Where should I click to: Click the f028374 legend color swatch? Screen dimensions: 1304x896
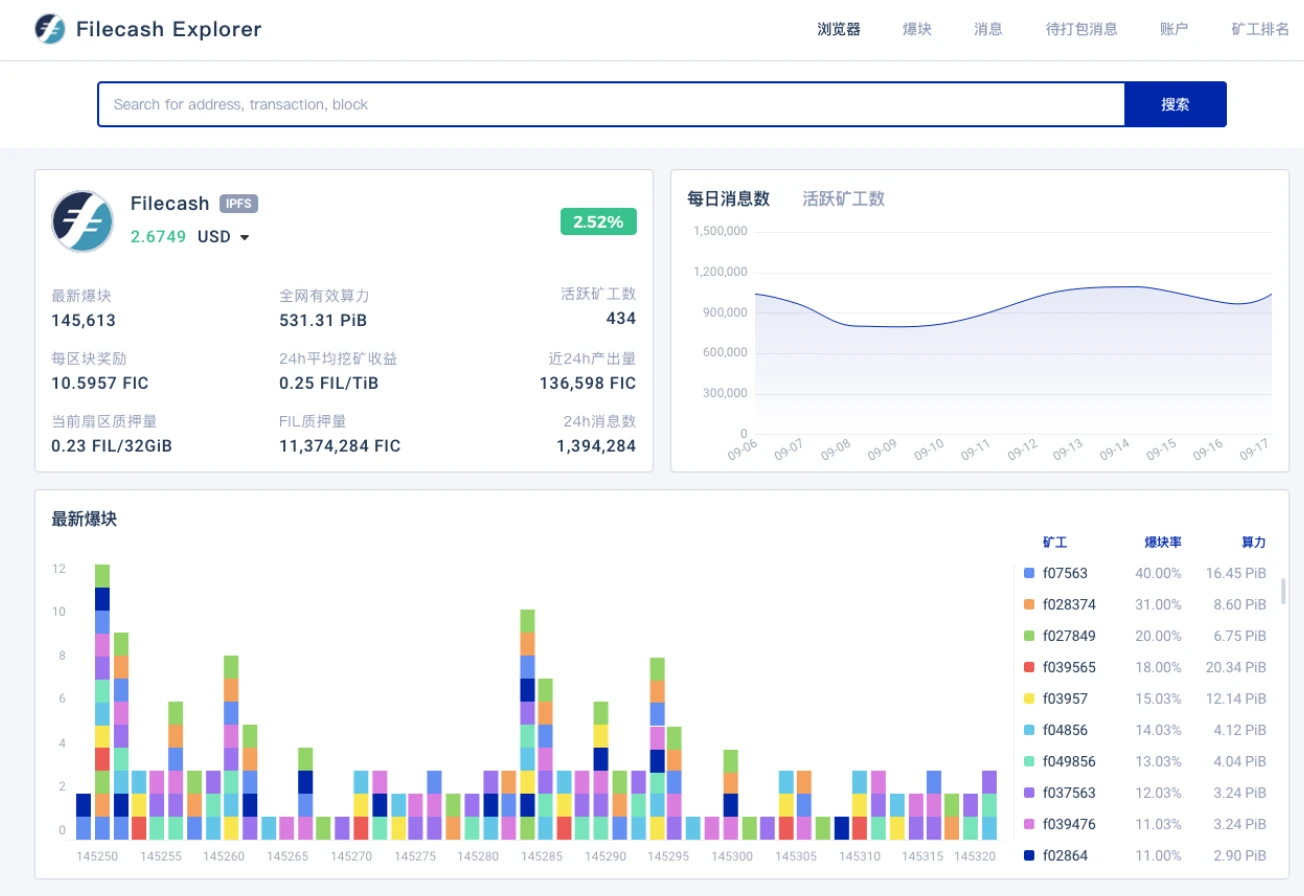[x=1029, y=605]
